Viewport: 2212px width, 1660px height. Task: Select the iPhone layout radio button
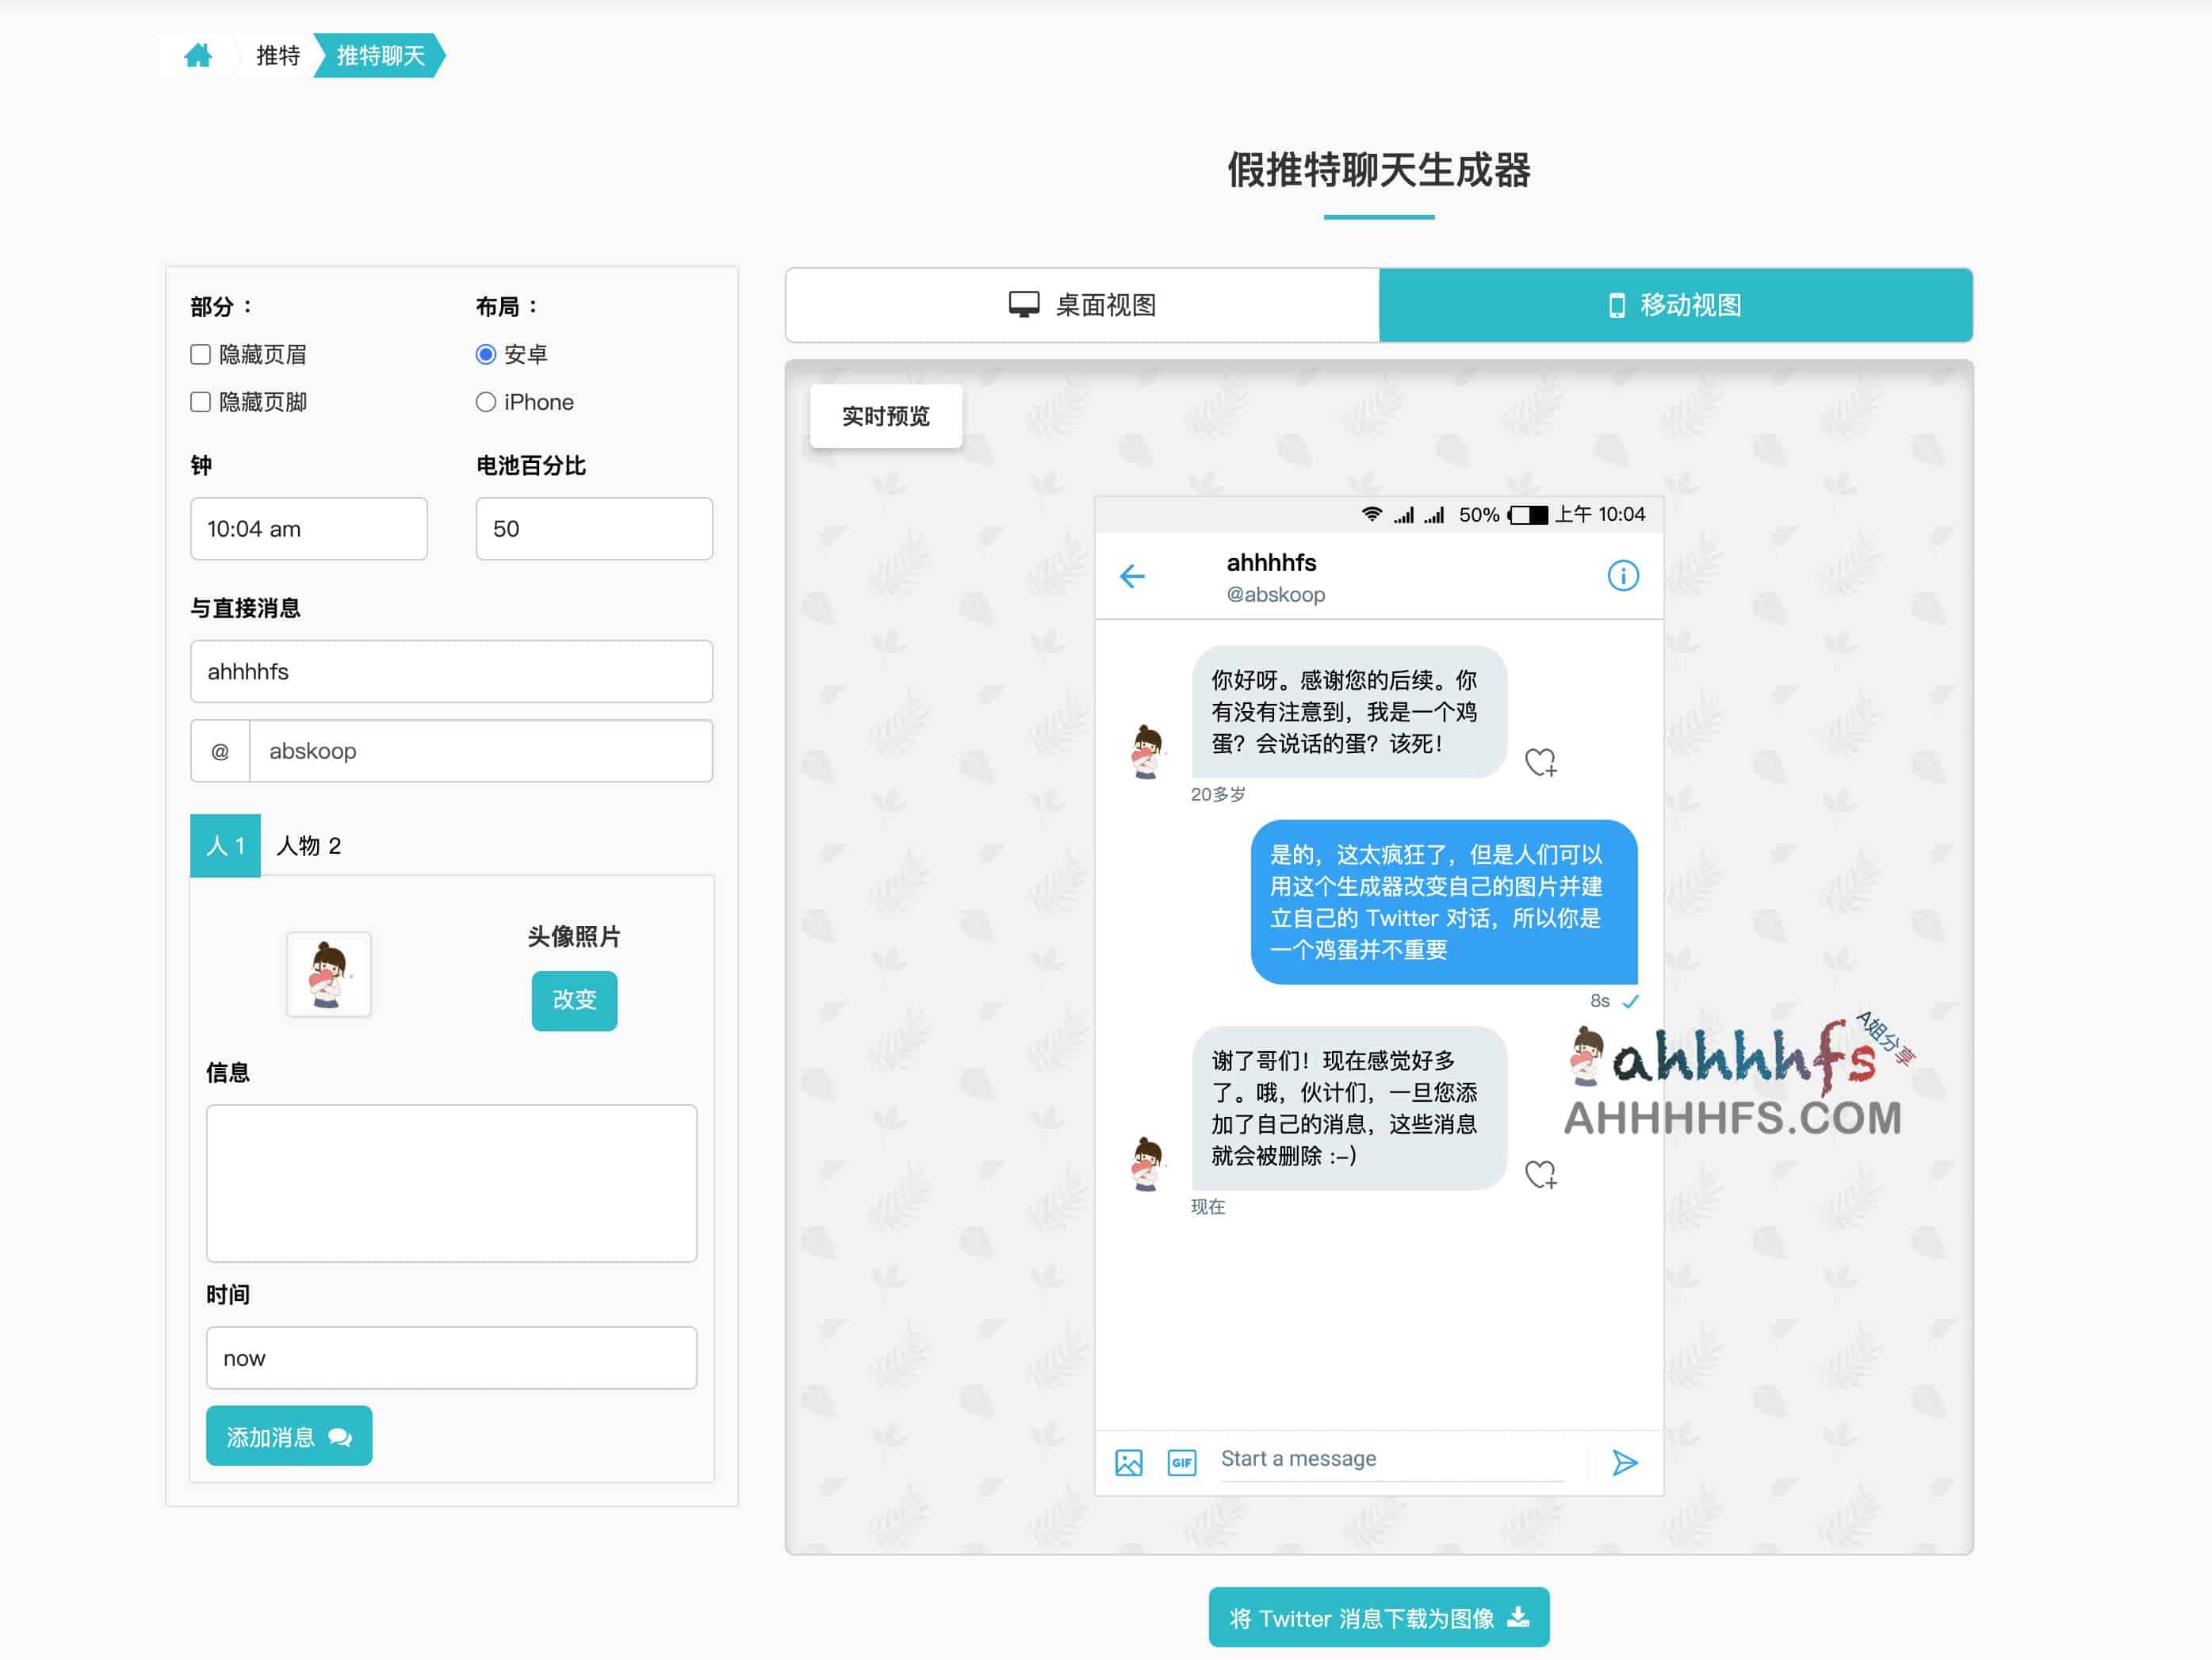pyautogui.click(x=486, y=401)
